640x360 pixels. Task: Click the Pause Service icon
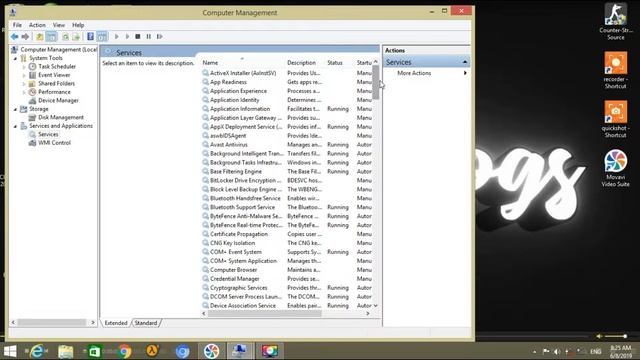pyautogui.click(x=149, y=37)
